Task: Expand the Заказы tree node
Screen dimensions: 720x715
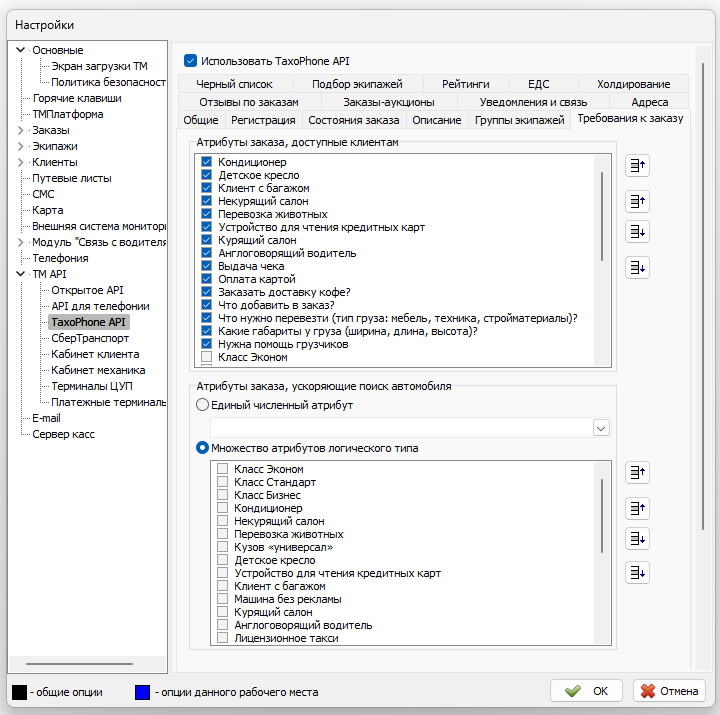Action: click(20, 130)
